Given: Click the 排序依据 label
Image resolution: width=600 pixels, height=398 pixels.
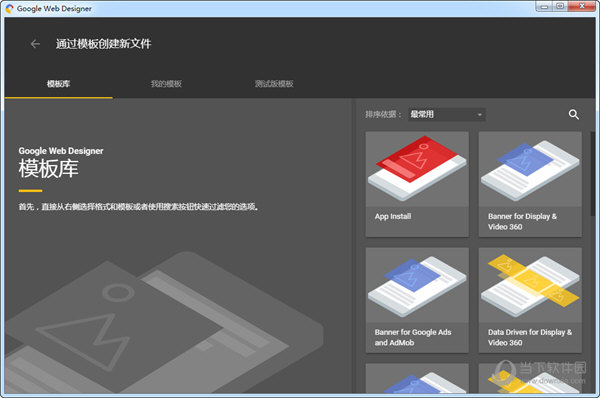Looking at the screenshot, I should [383, 114].
